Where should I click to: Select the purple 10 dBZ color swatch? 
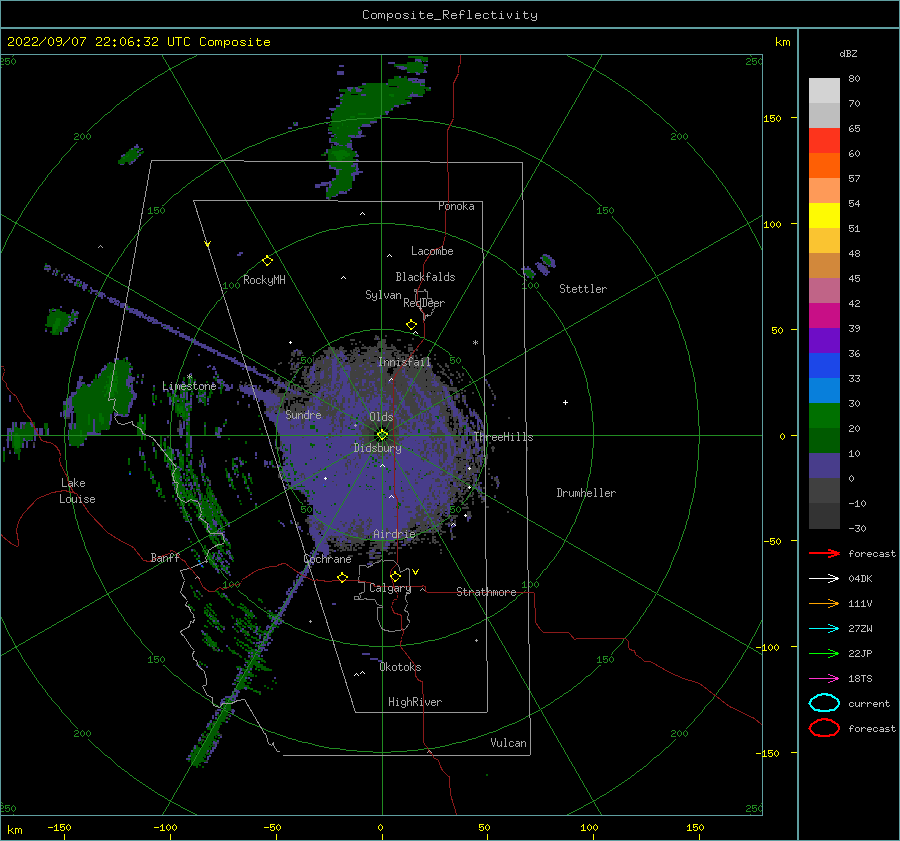(x=824, y=465)
